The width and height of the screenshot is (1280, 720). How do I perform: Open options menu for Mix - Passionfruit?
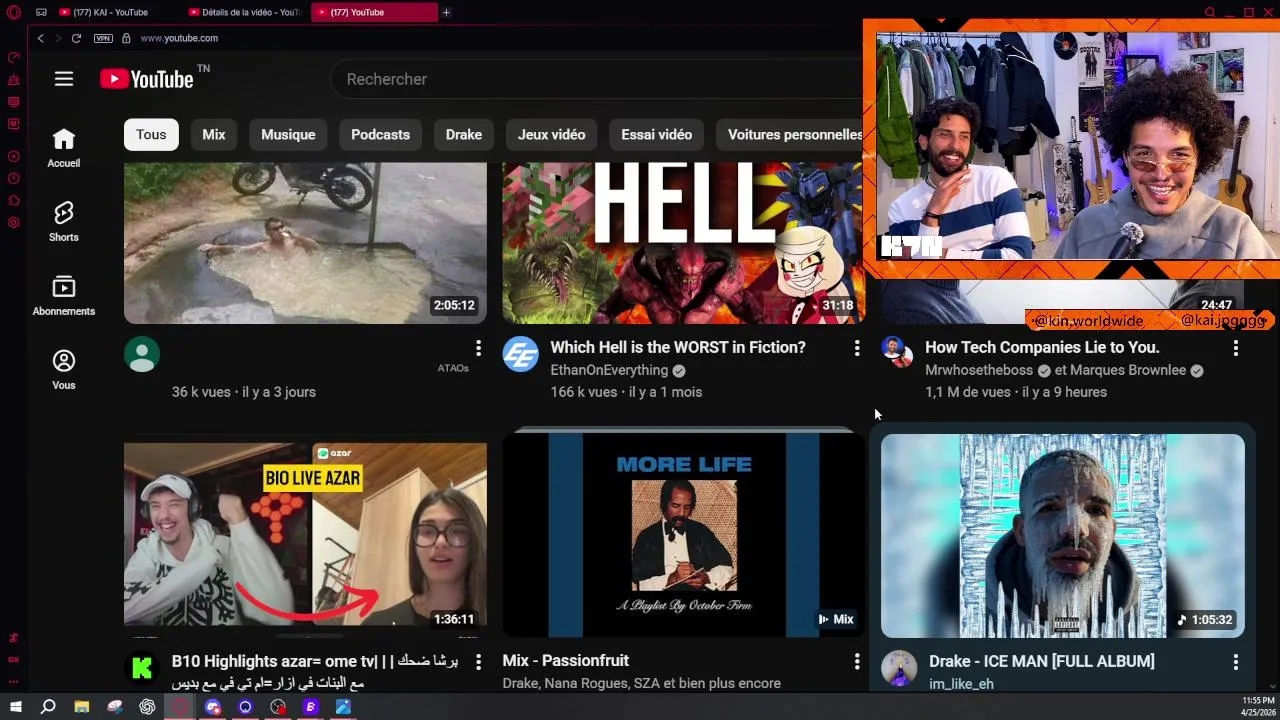pos(856,662)
